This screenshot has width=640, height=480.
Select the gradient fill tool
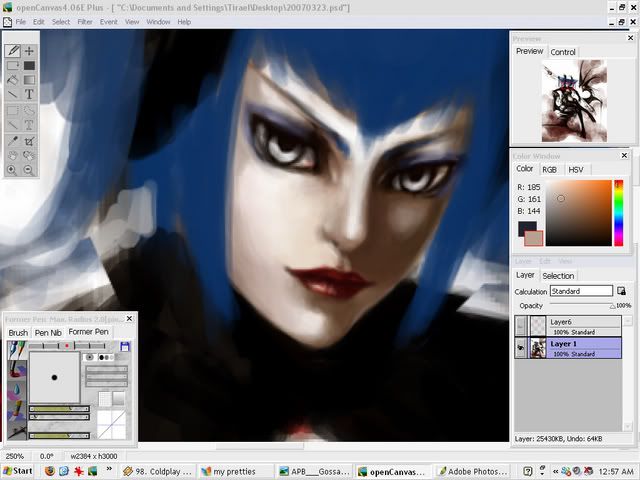(x=29, y=80)
